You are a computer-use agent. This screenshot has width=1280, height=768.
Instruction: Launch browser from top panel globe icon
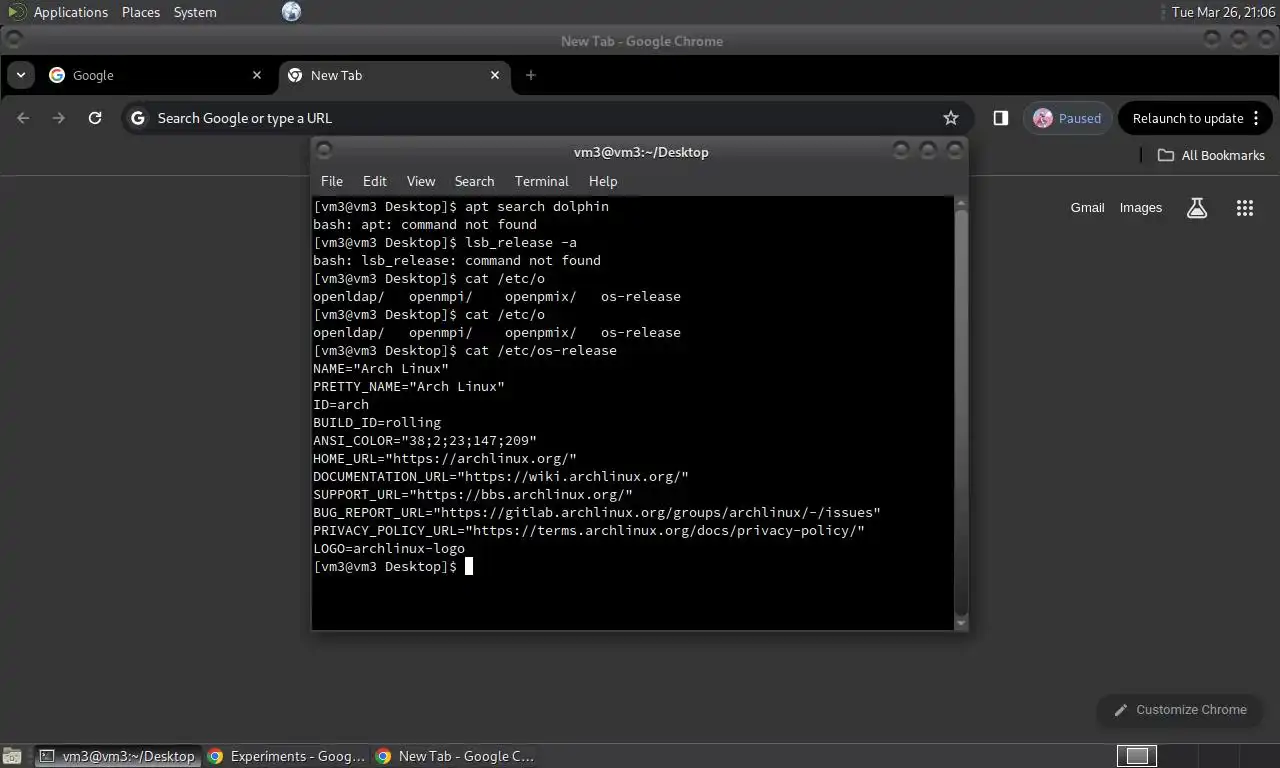(291, 12)
